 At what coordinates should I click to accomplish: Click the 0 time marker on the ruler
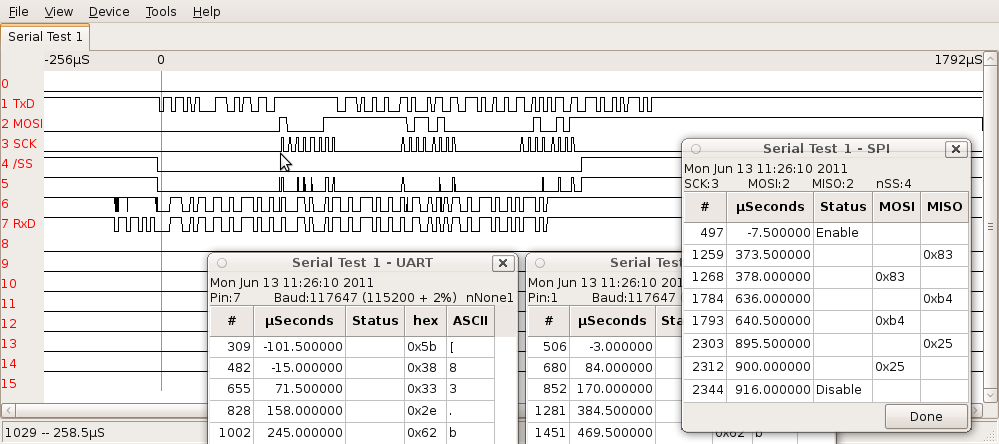(161, 61)
